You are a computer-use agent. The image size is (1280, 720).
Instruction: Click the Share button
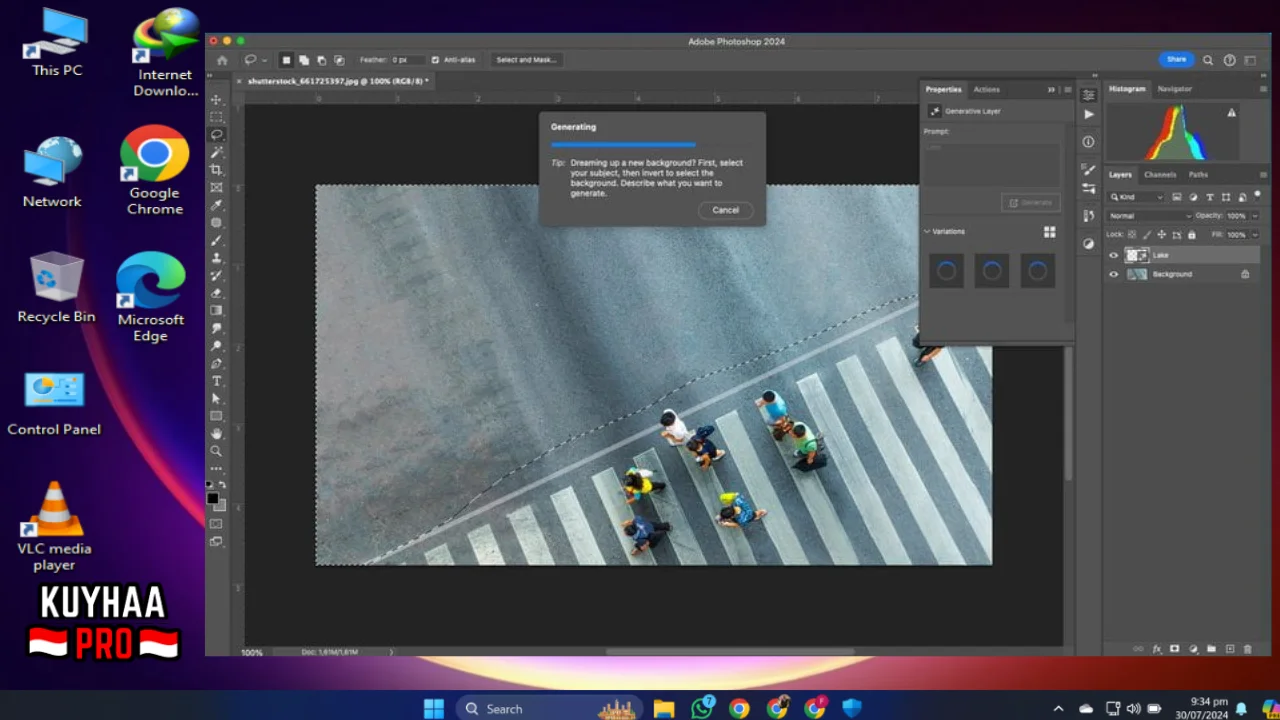(x=1176, y=60)
